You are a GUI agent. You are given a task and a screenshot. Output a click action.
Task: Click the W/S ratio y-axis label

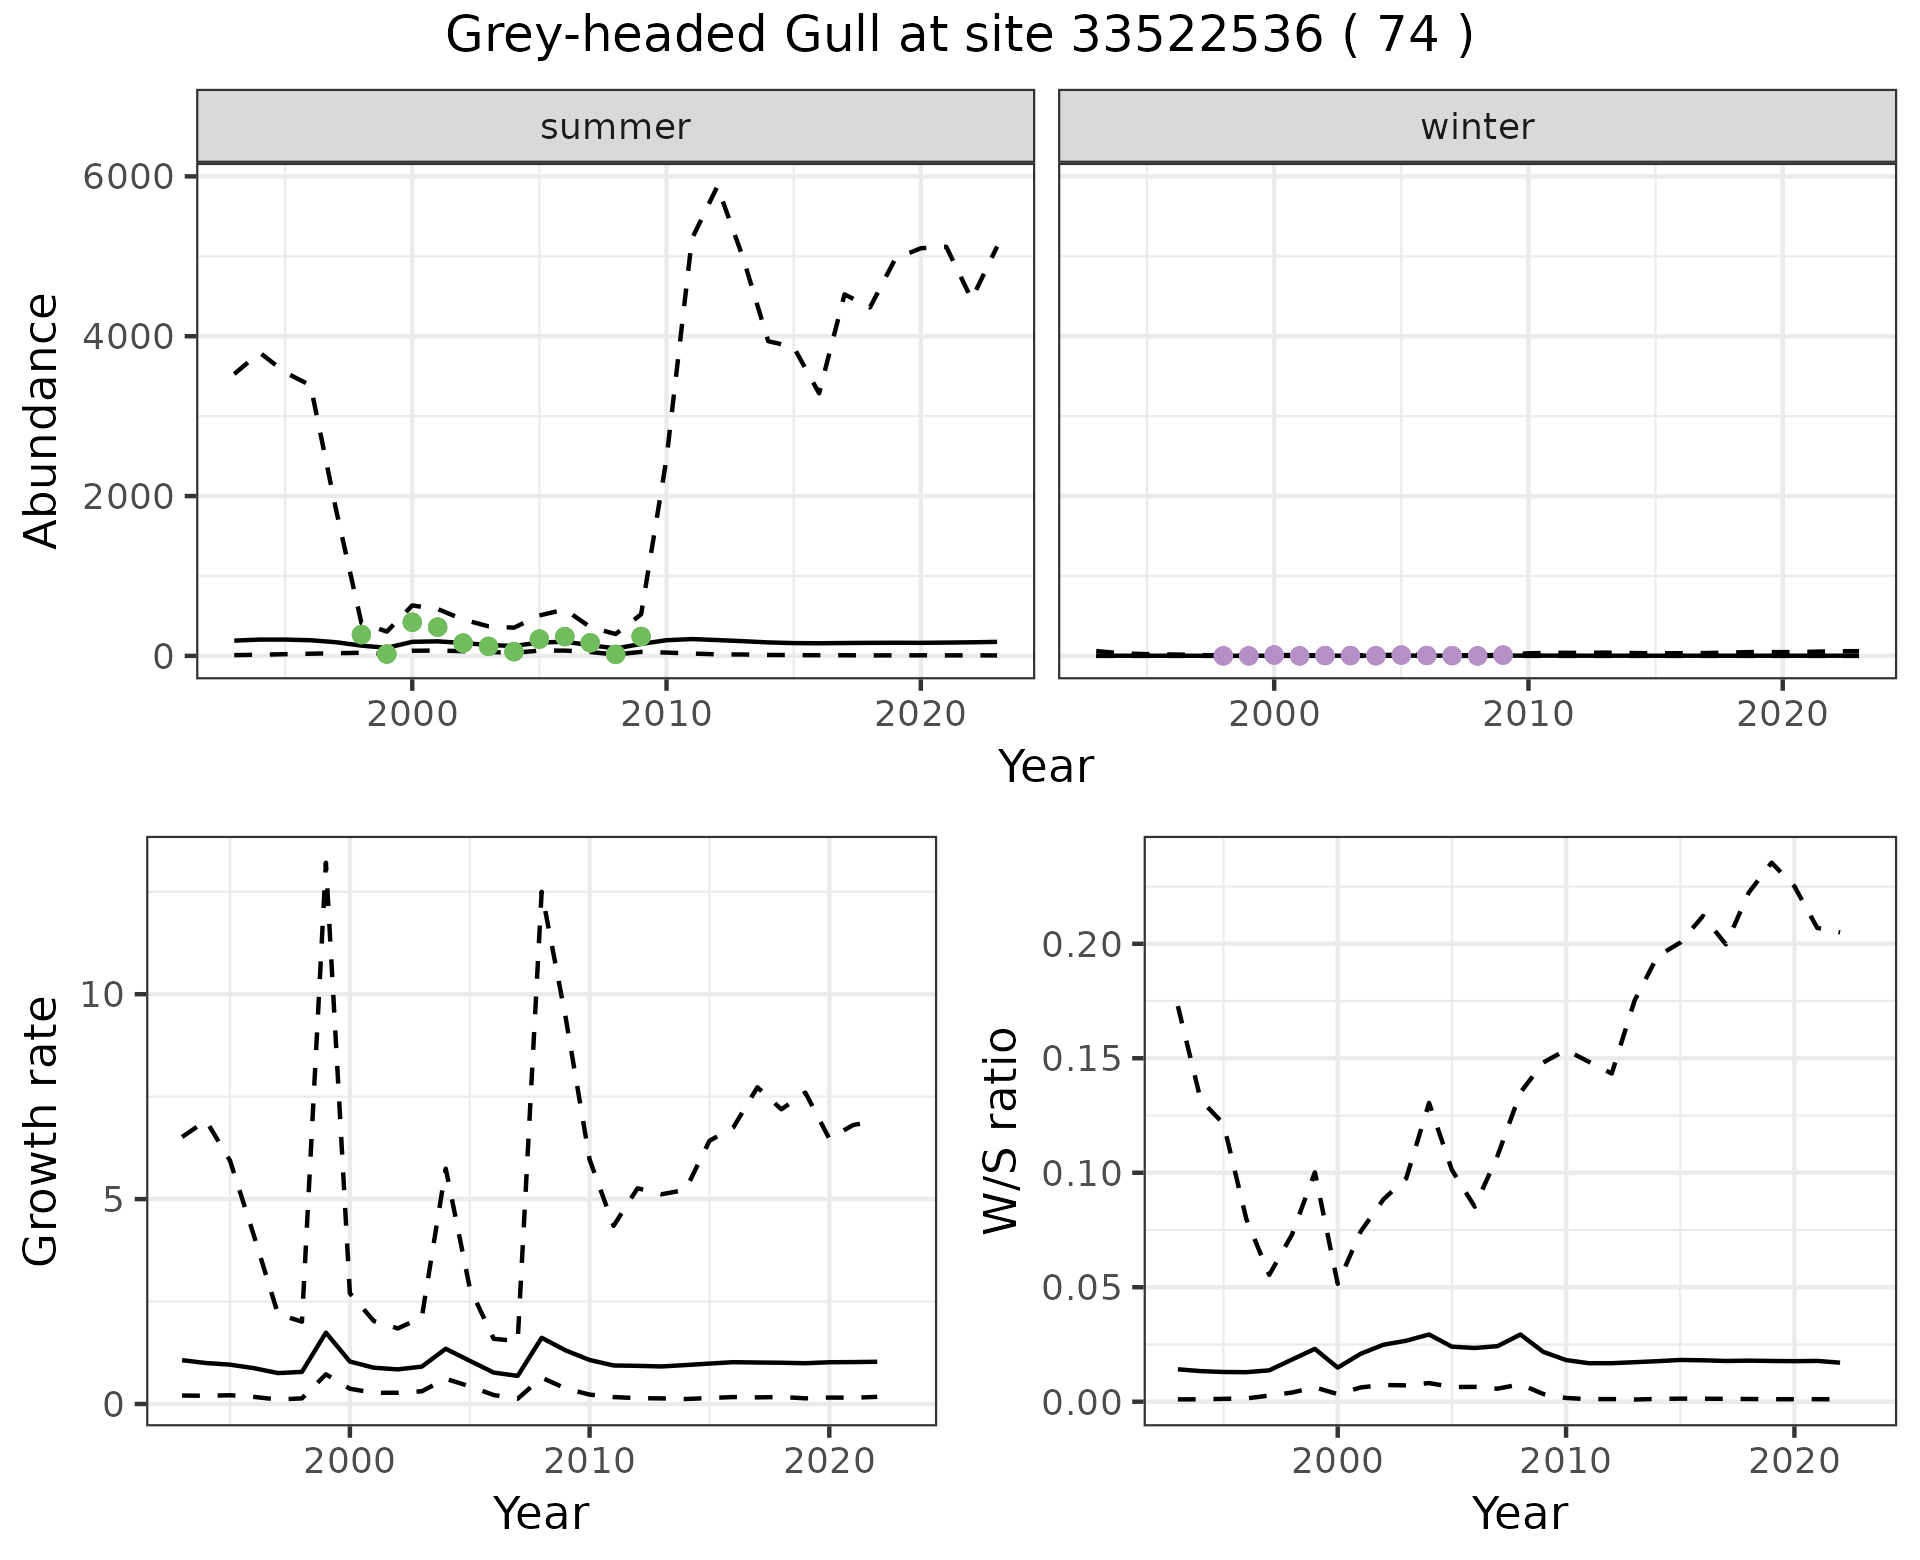[x=1001, y=1131]
